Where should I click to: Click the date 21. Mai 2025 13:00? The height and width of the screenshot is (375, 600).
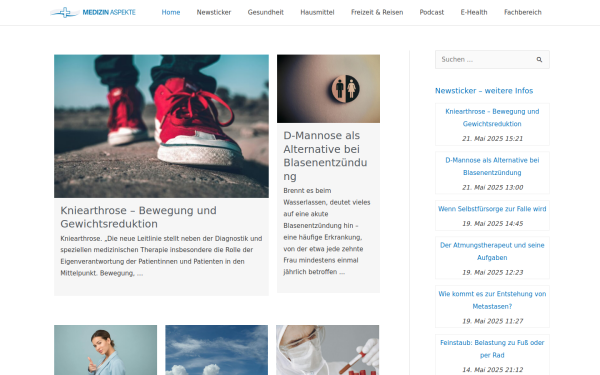pyautogui.click(x=492, y=188)
